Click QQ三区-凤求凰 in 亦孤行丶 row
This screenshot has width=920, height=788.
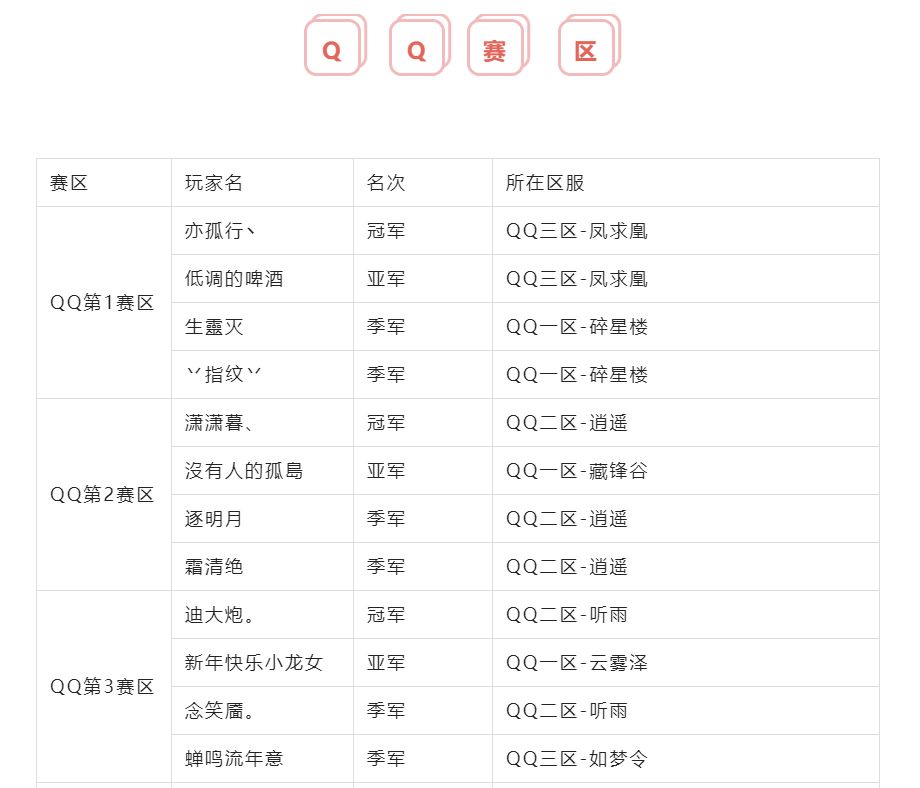pos(577,231)
